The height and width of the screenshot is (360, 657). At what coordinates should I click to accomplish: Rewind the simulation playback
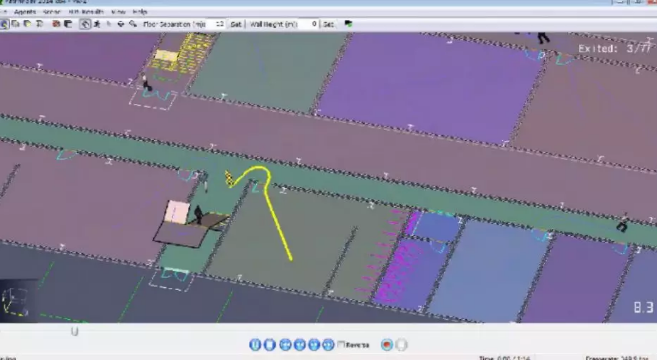click(299, 344)
